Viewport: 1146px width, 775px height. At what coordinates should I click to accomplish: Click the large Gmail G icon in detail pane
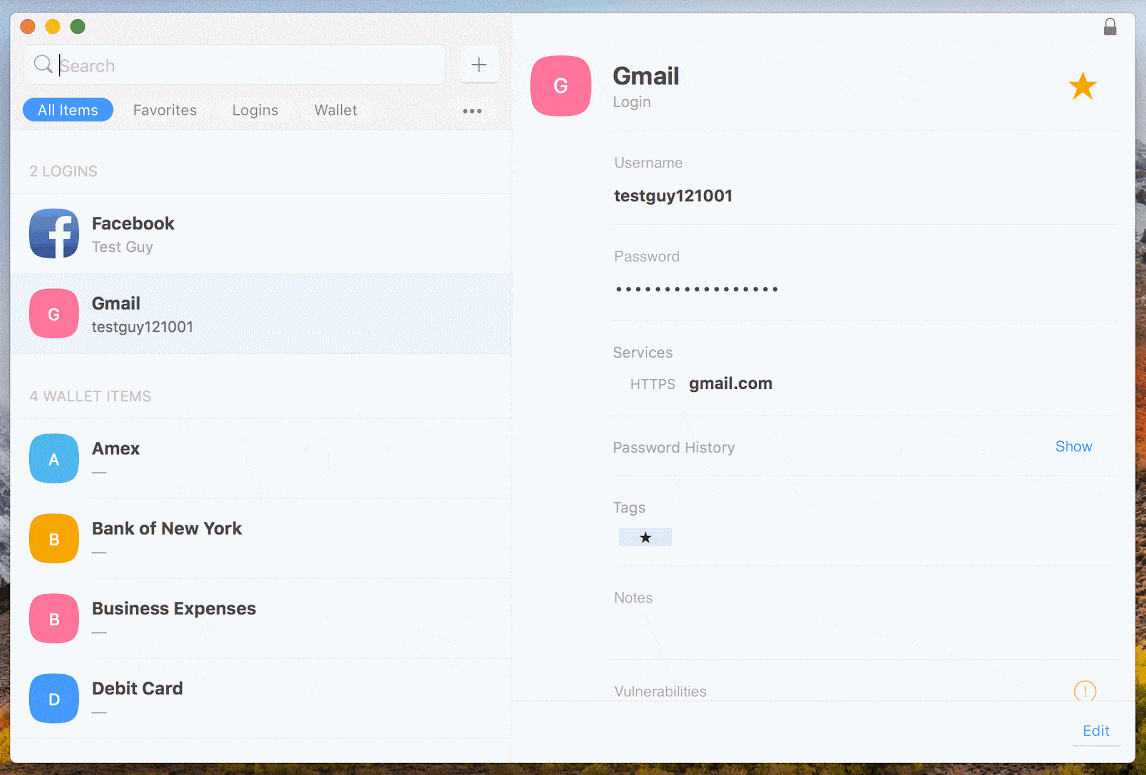tap(561, 86)
